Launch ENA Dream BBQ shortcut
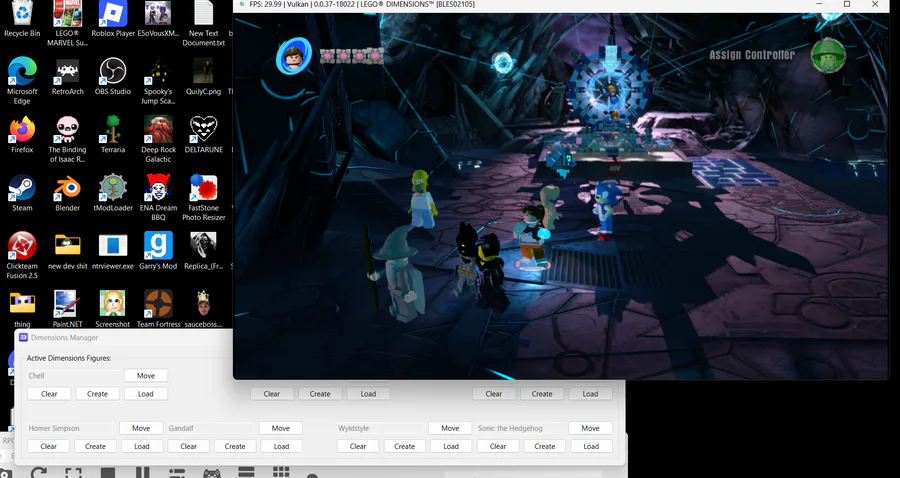This screenshot has height=478, width=900. tap(158, 198)
